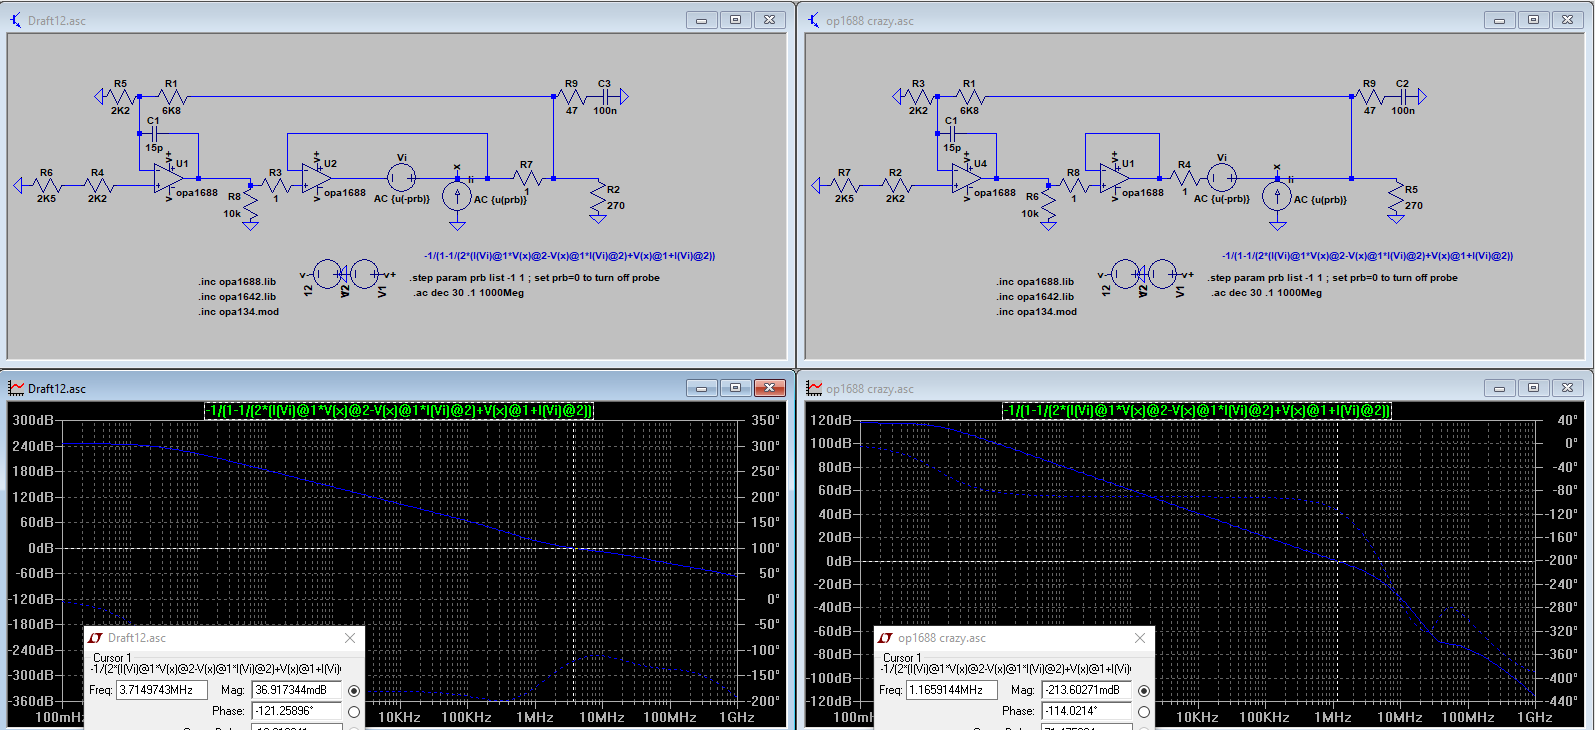Click the 10MHz frequency label in Draft12.asc plot

(602, 717)
